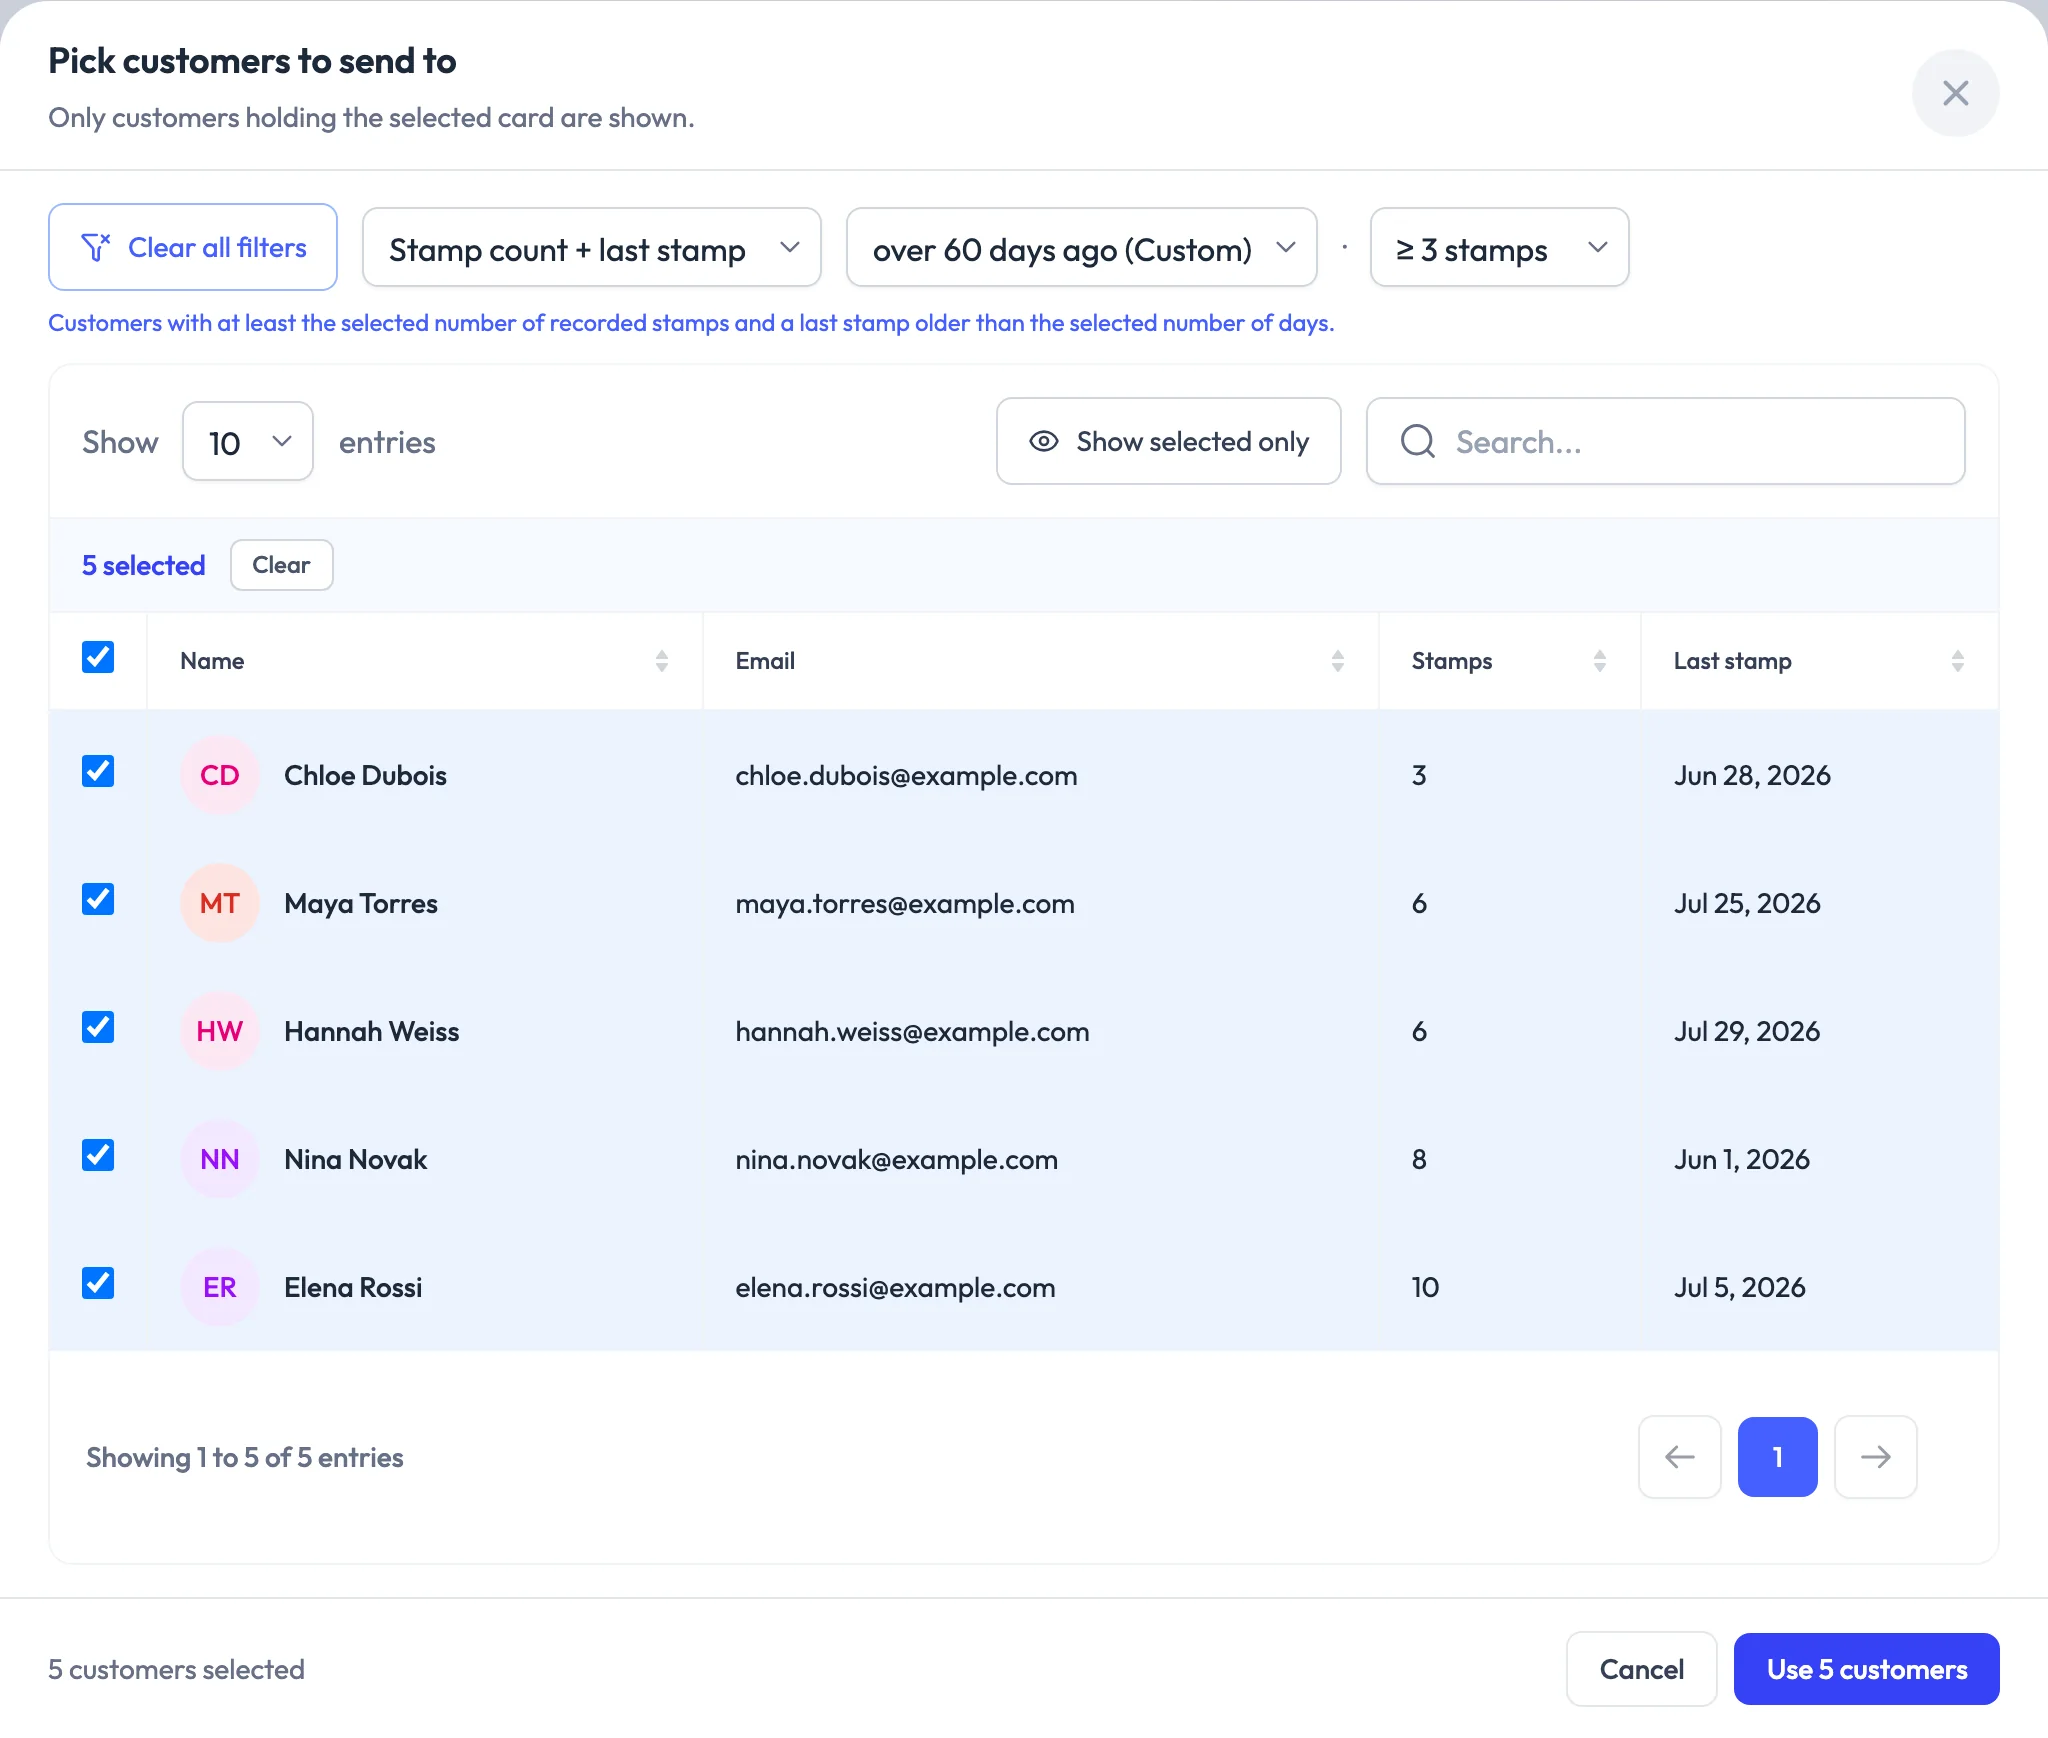Sort by the Name column arrows

pos(661,661)
